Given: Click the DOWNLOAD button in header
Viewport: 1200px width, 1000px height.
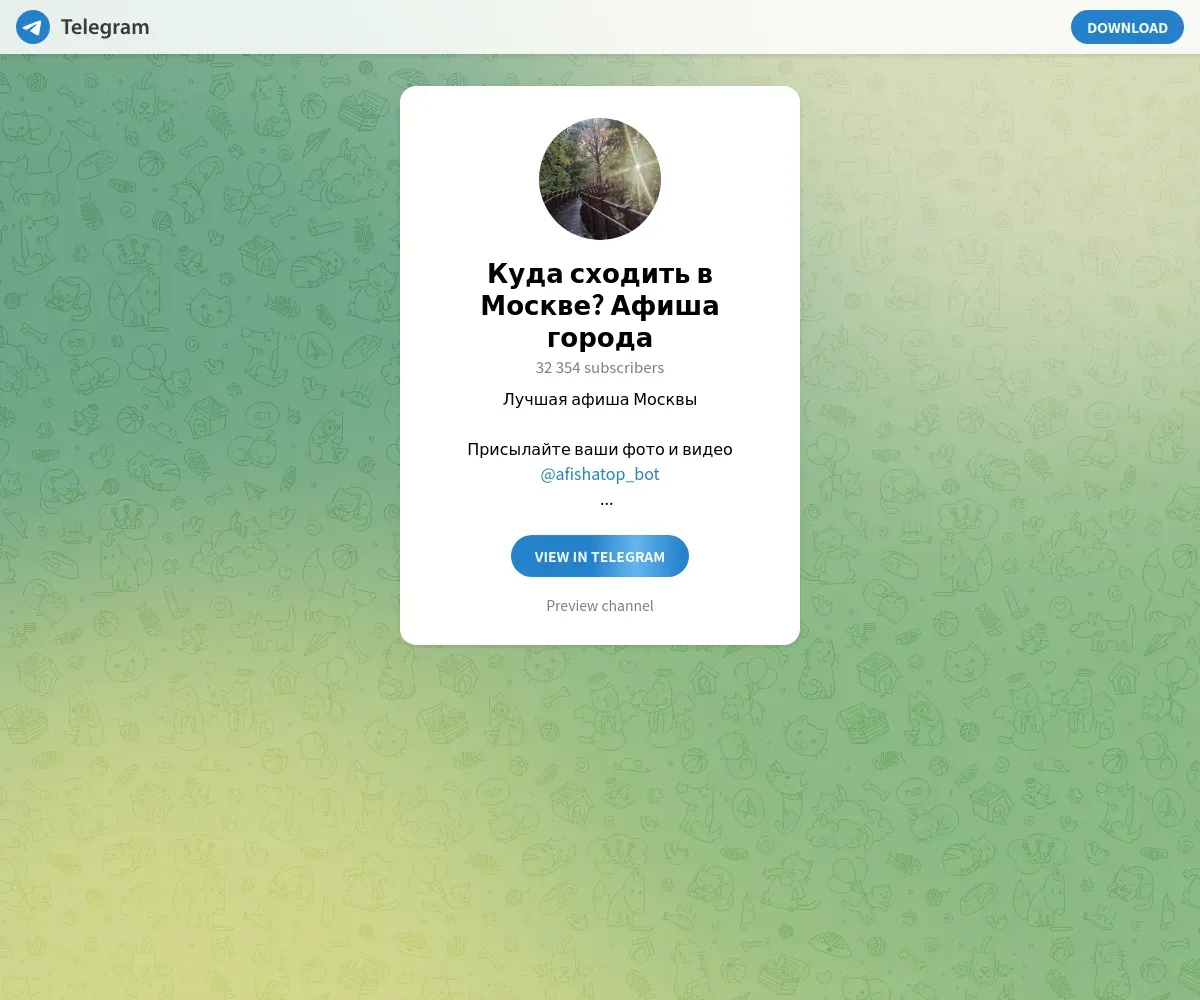Looking at the screenshot, I should click(1127, 27).
